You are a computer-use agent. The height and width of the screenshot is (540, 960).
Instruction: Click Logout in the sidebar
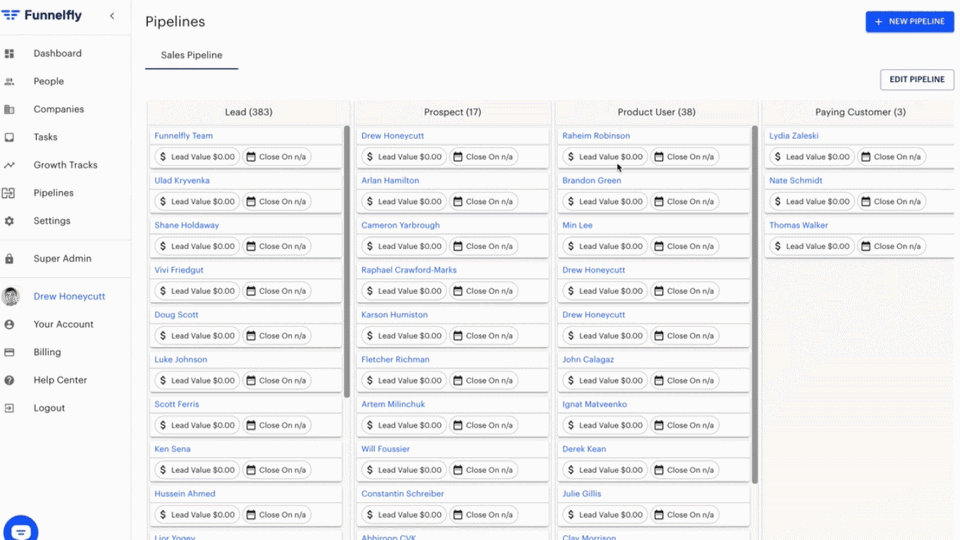point(49,408)
